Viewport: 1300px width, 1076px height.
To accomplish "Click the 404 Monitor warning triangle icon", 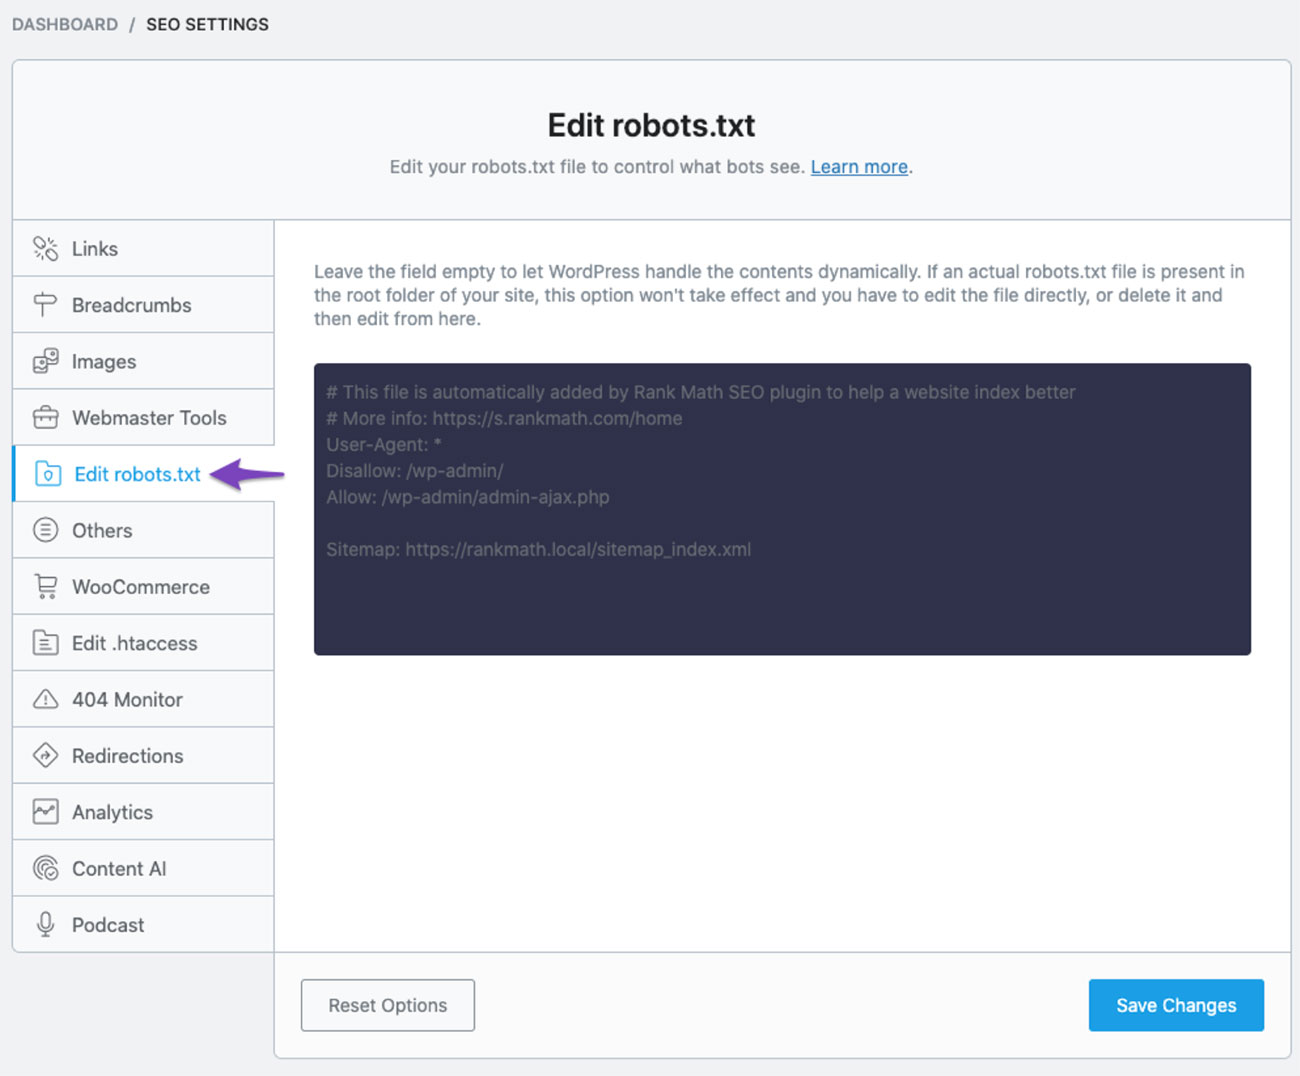I will [x=45, y=699].
